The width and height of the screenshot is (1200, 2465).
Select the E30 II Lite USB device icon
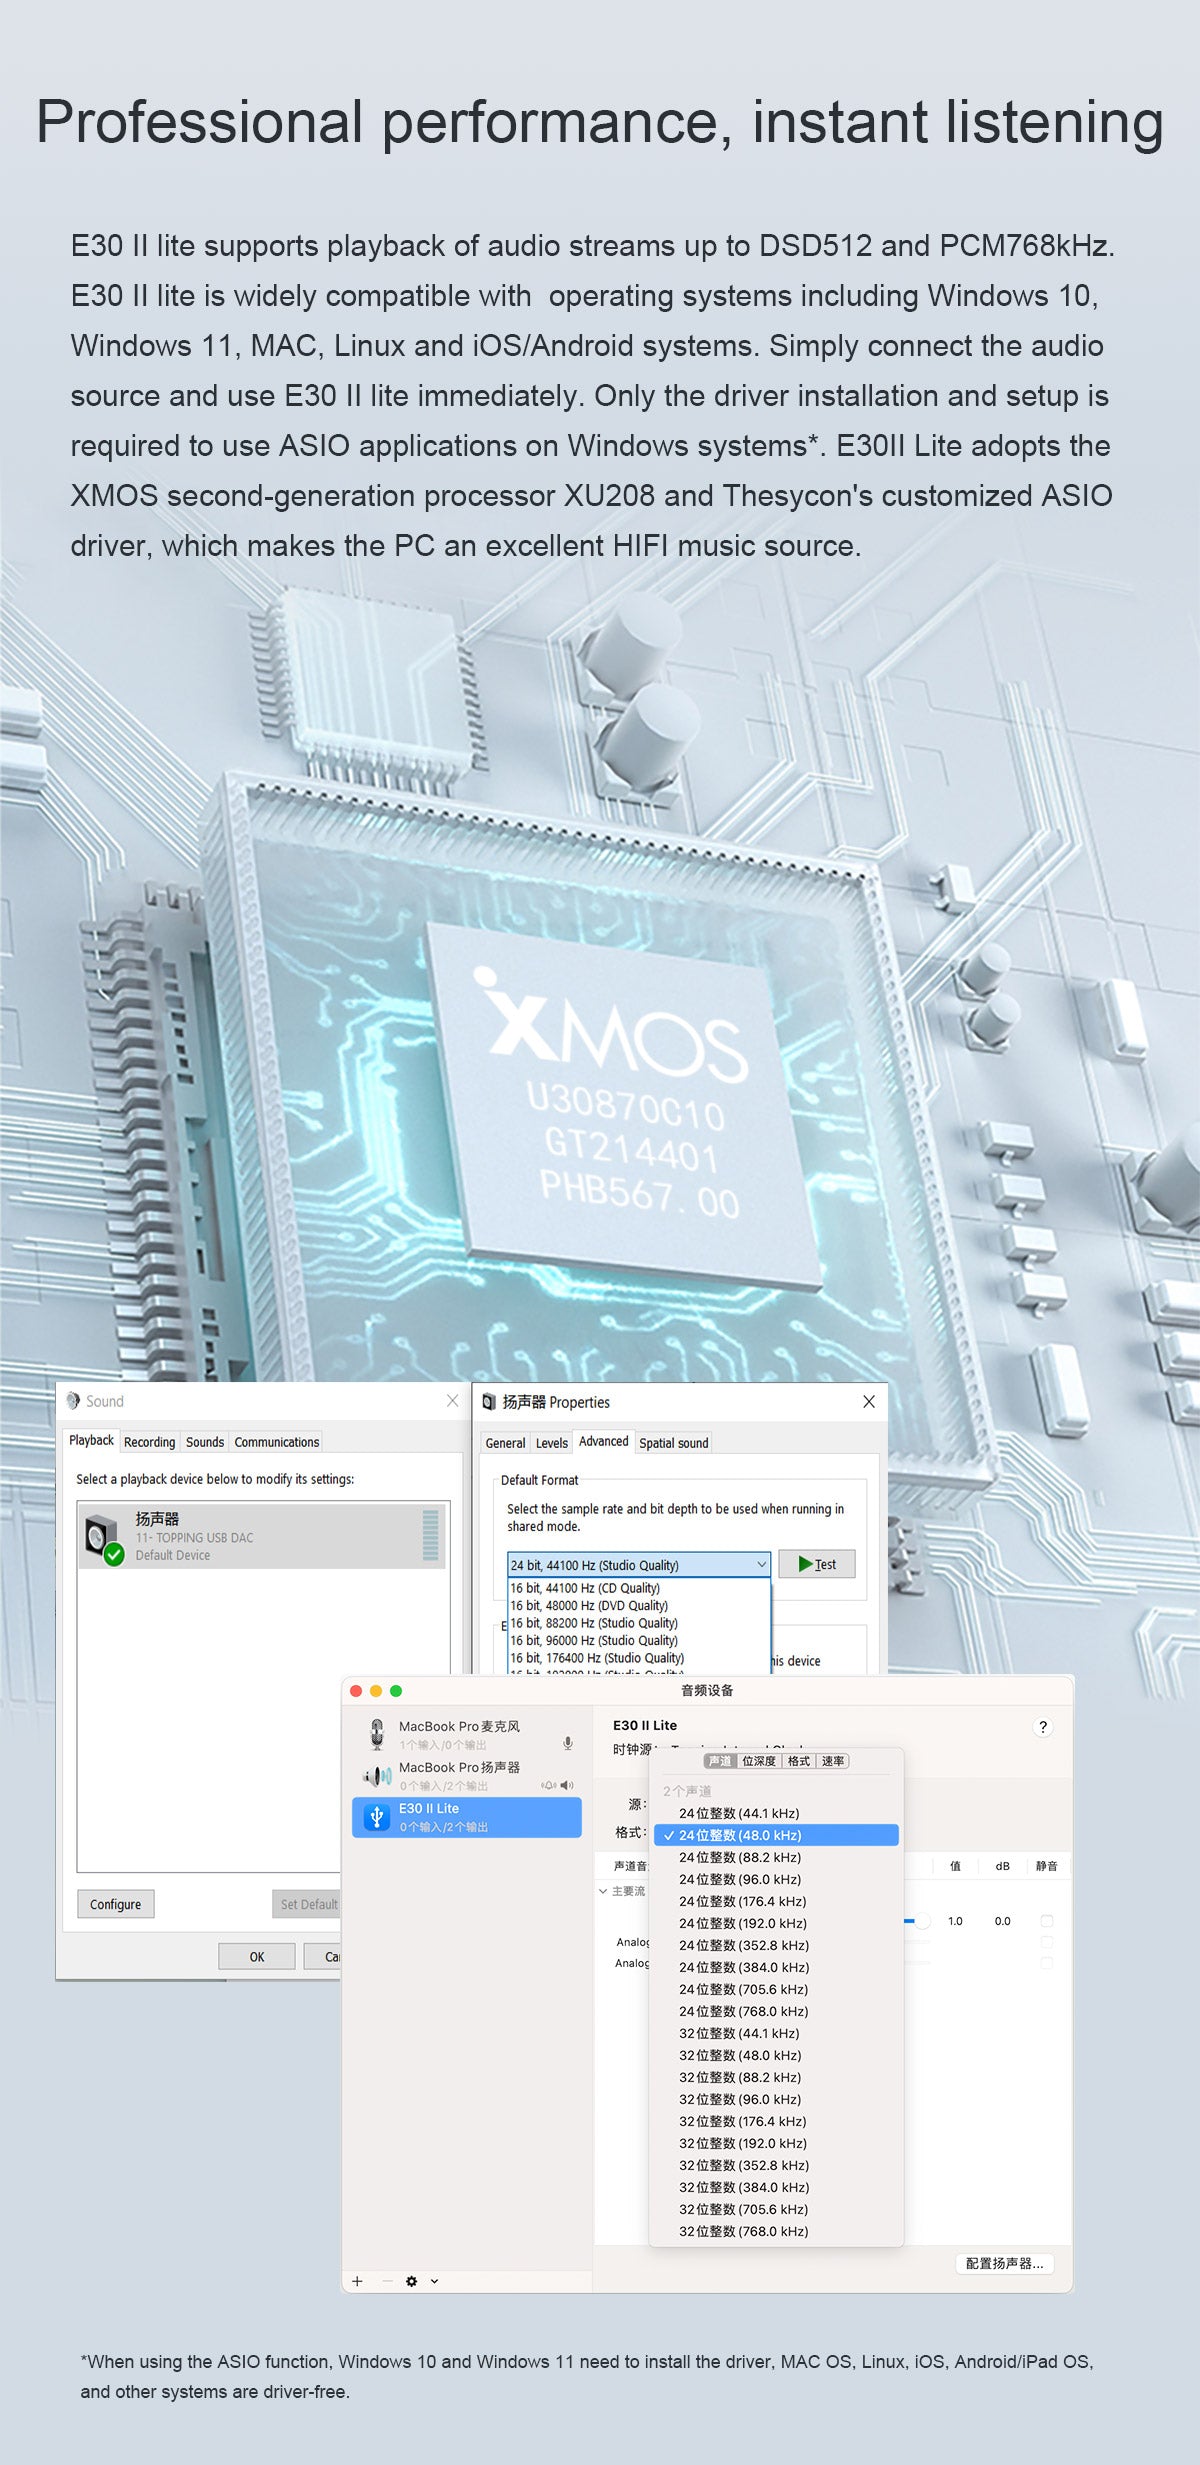(377, 1817)
